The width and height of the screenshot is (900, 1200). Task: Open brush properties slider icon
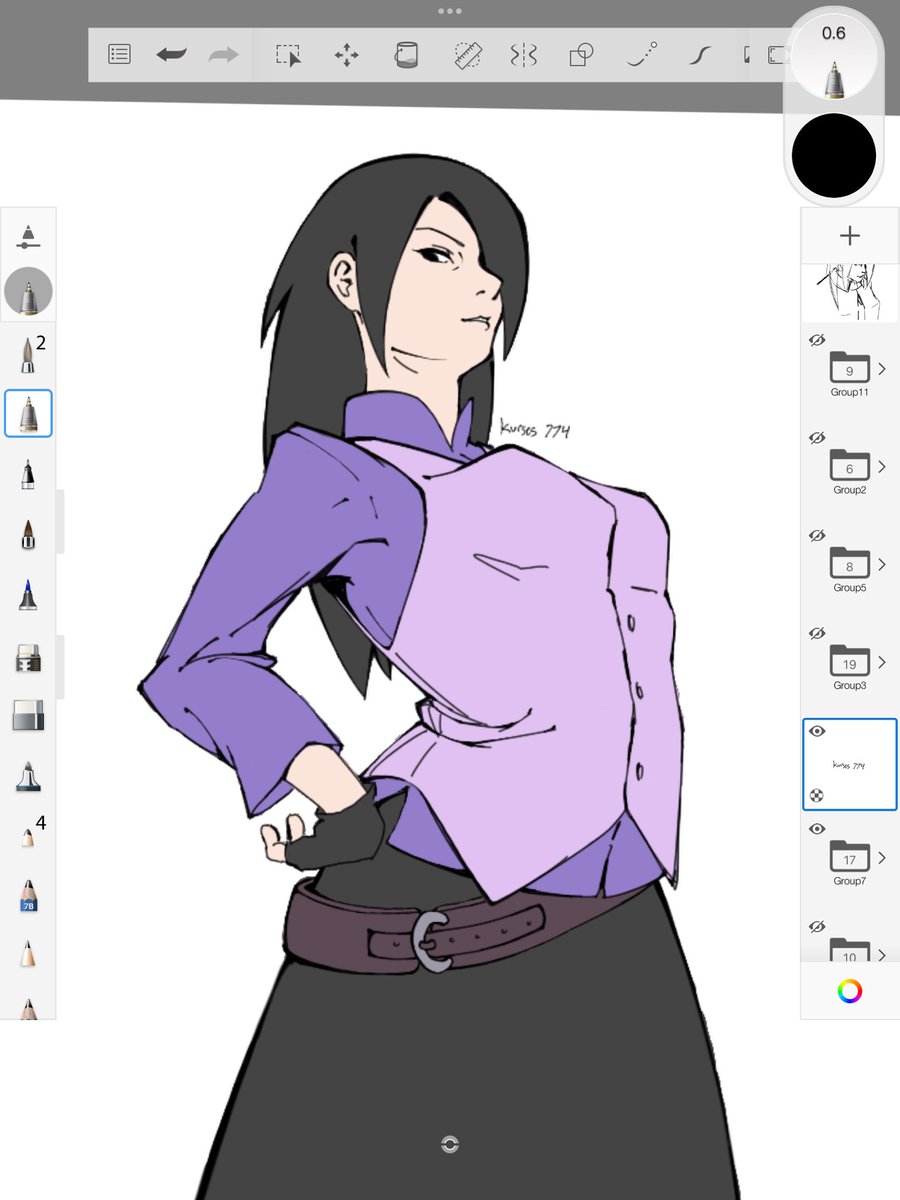(29, 237)
